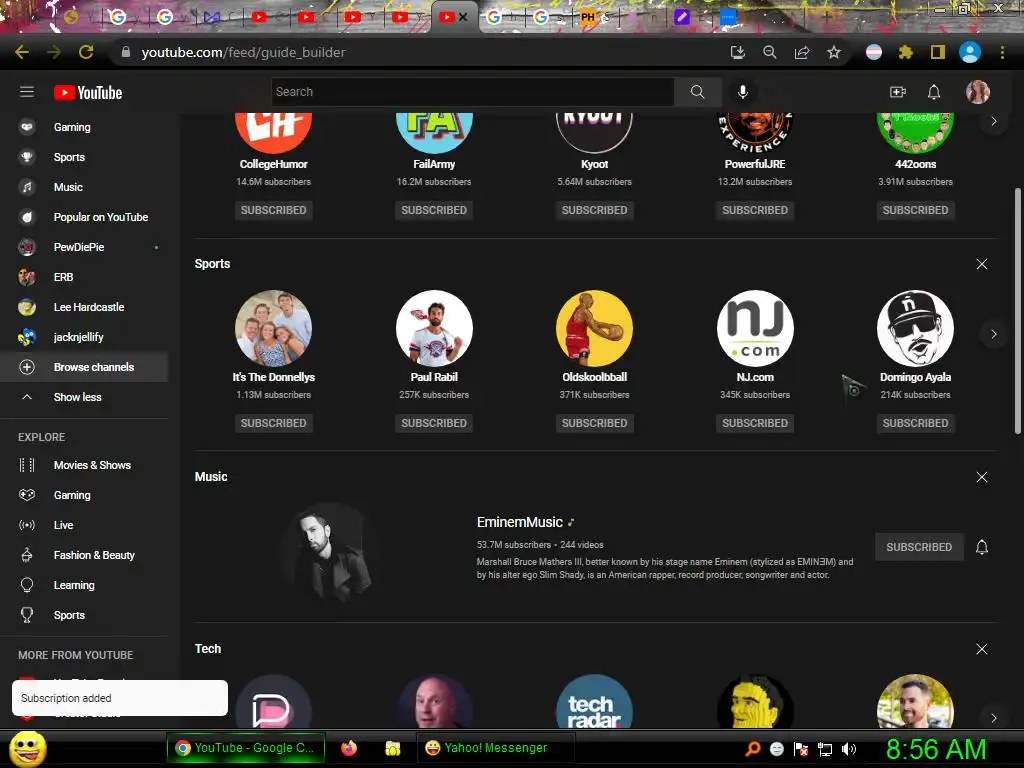Image resolution: width=1024 pixels, height=768 pixels.
Task: Start voice search with microphone icon
Action: coord(743,92)
